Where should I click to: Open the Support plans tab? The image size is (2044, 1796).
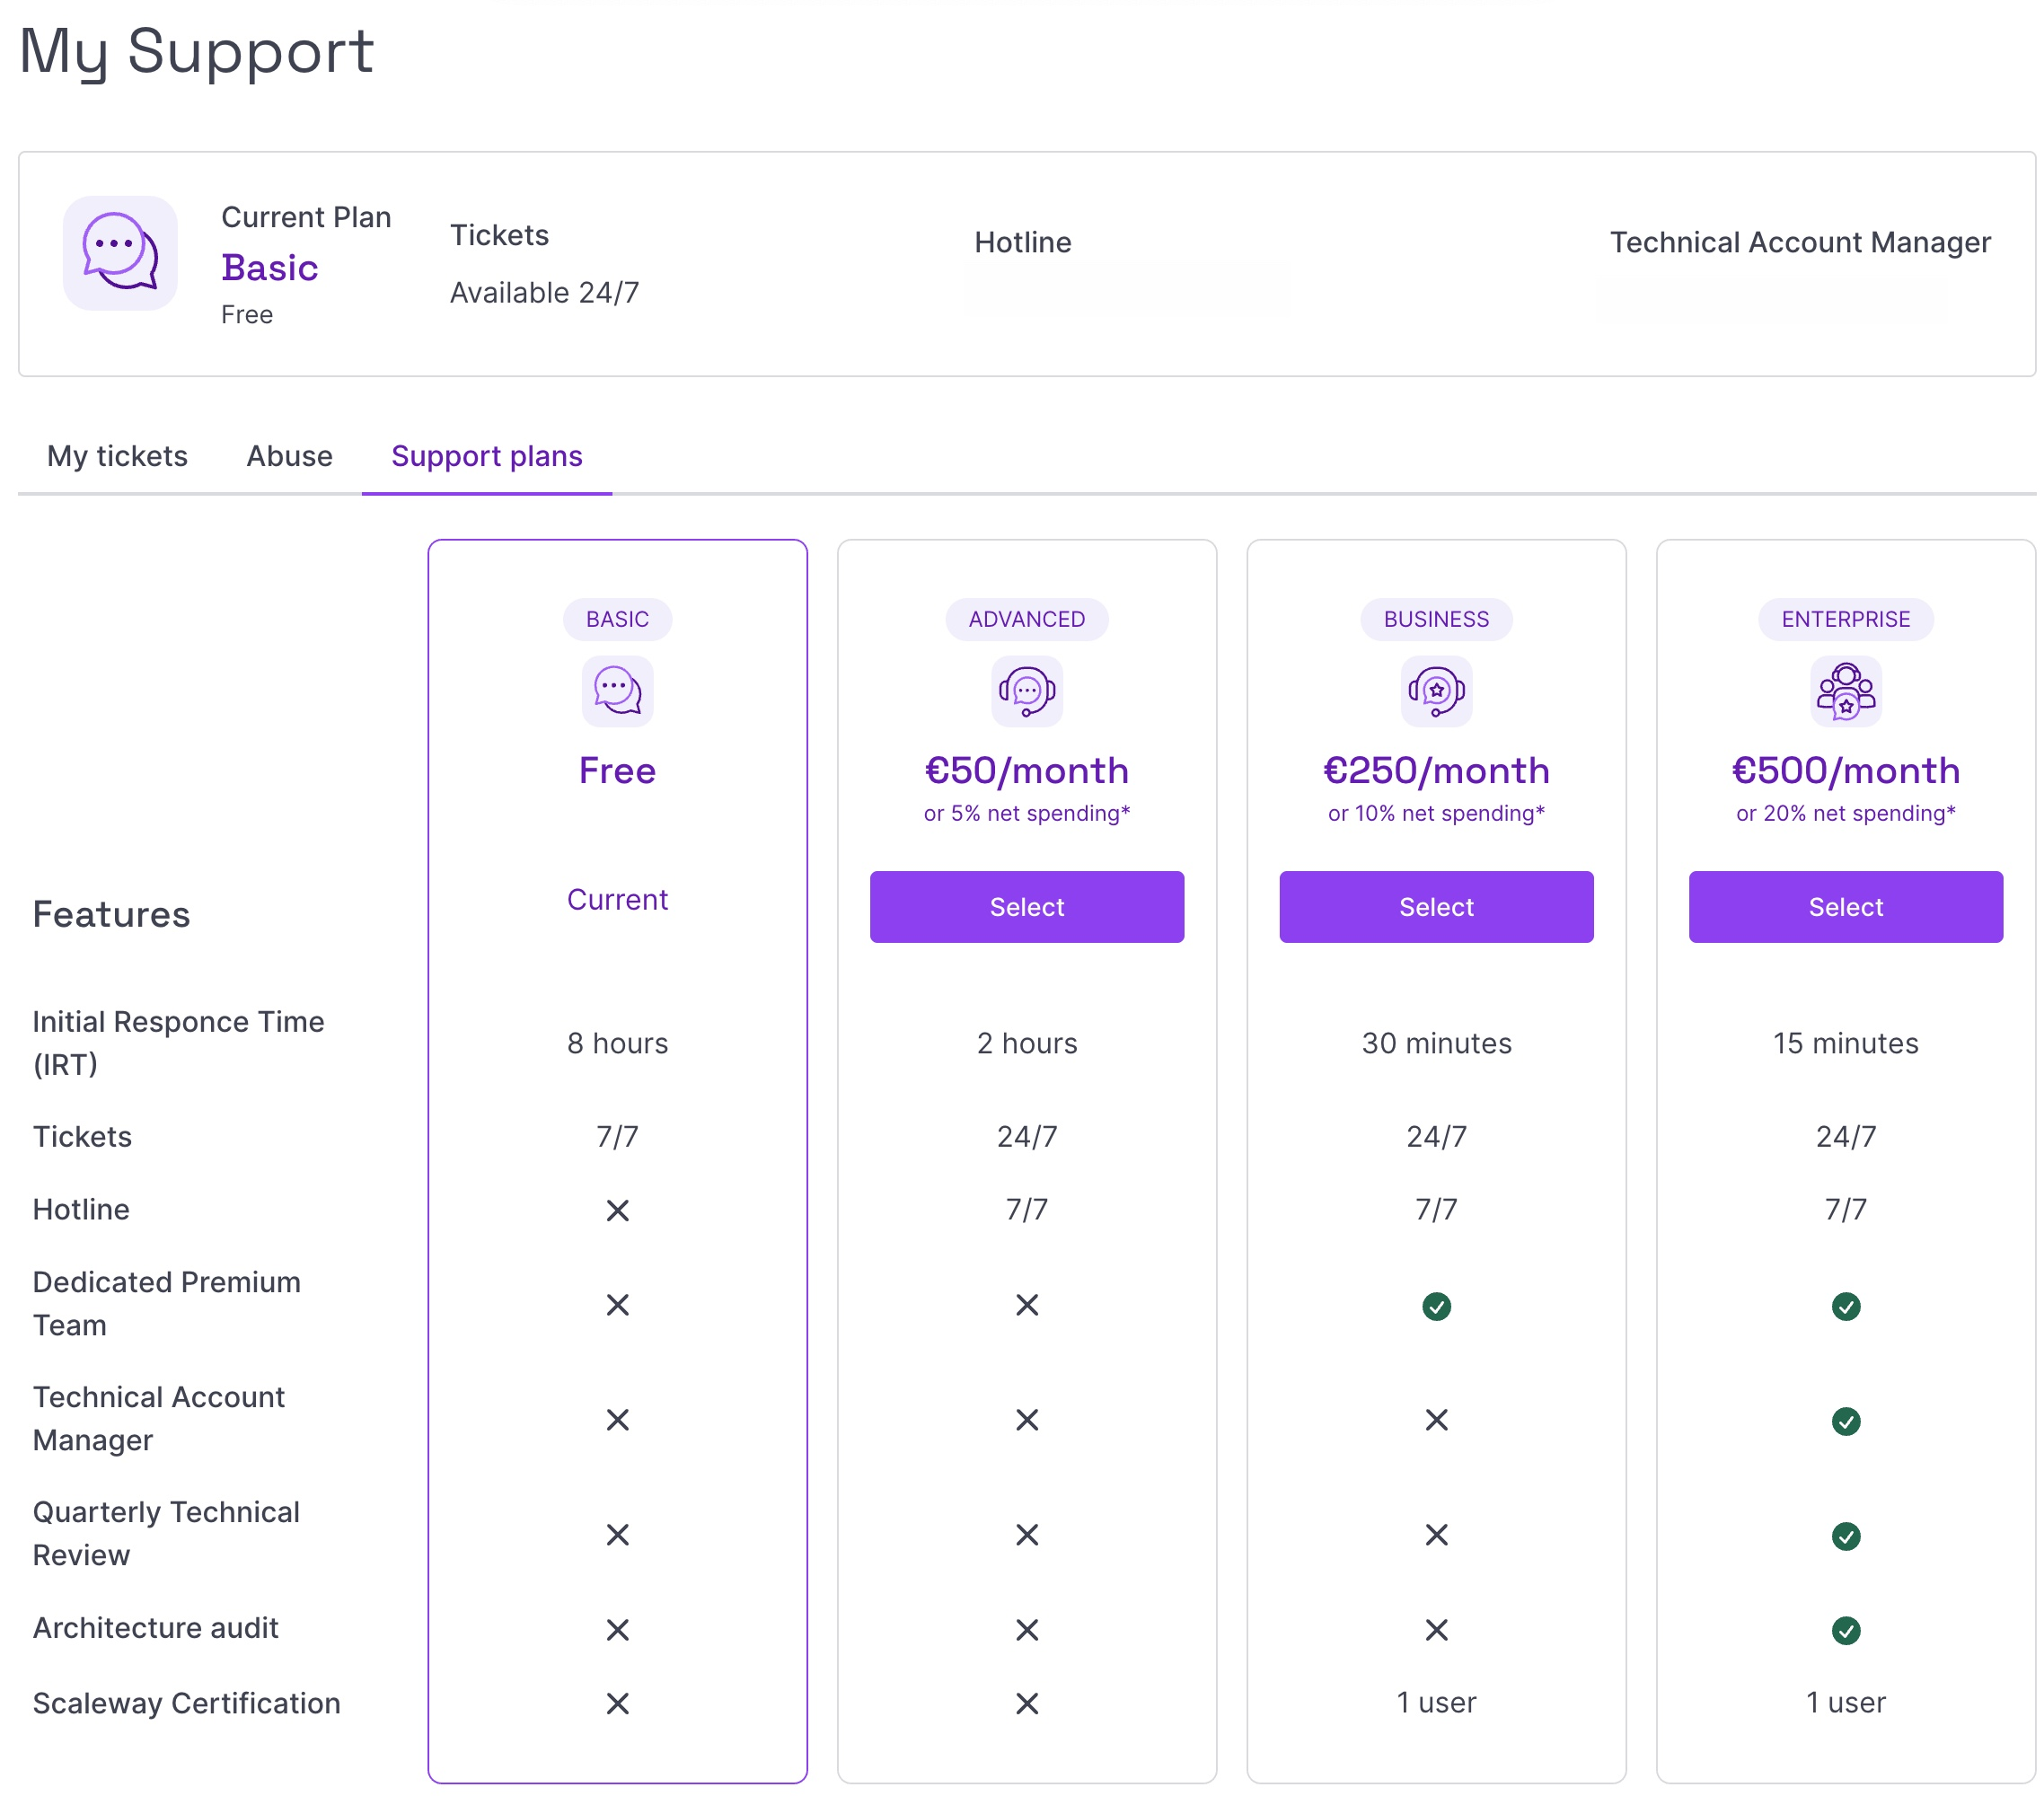(x=486, y=456)
